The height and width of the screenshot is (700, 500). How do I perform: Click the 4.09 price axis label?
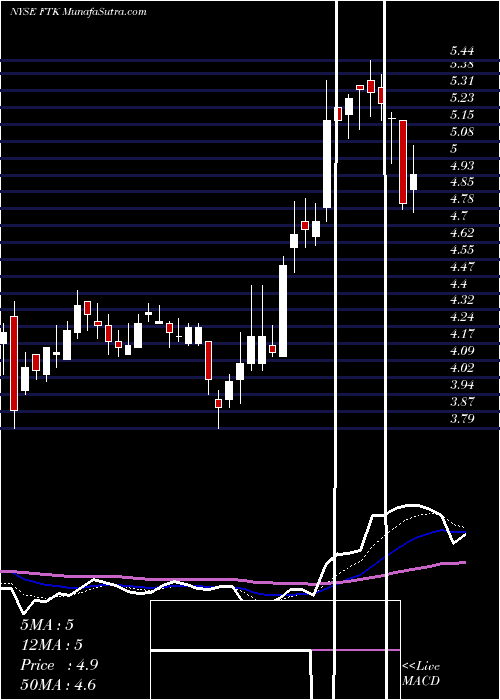coord(462,351)
